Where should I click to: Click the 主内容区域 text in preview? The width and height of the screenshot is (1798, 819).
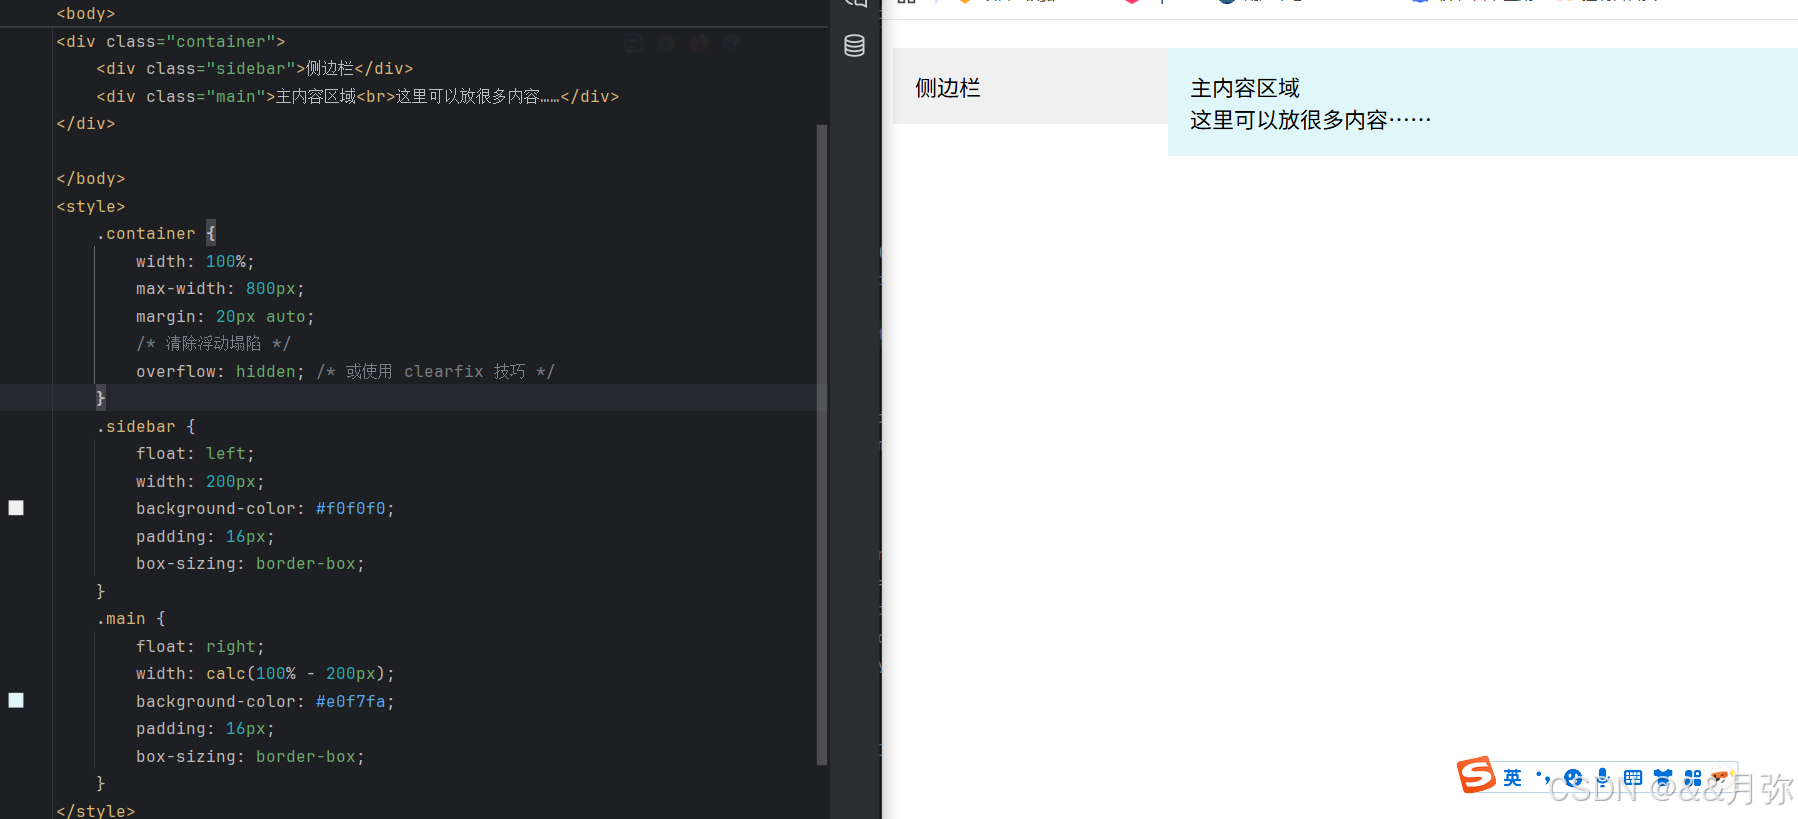1245,88
